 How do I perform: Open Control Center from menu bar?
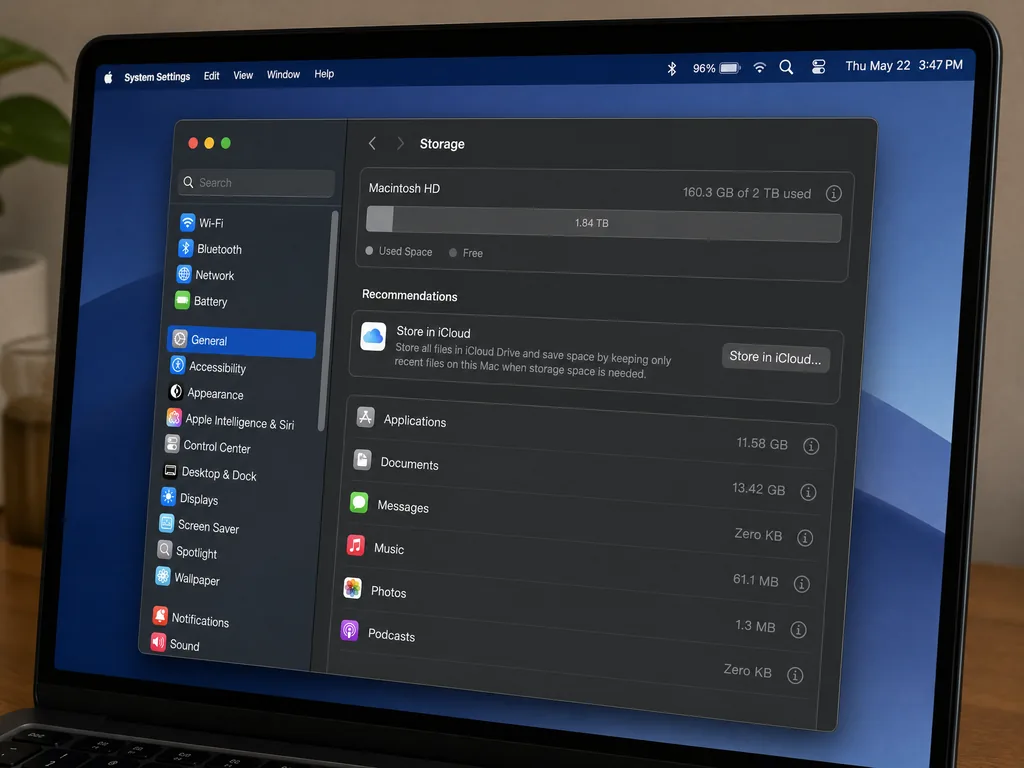818,67
